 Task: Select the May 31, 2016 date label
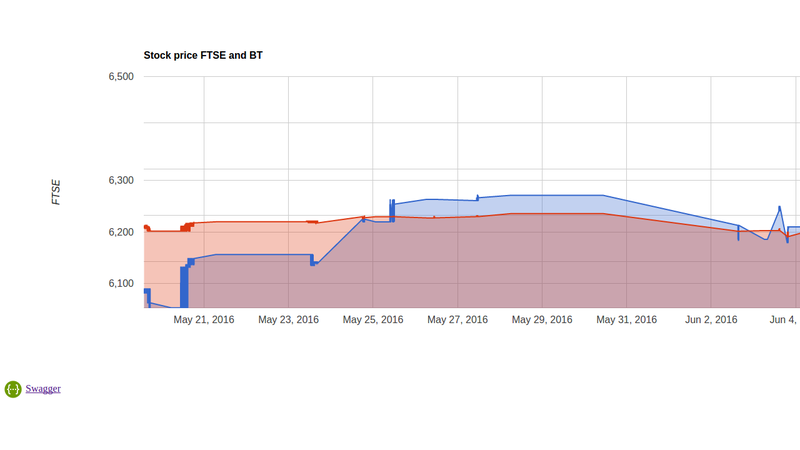[627, 320]
